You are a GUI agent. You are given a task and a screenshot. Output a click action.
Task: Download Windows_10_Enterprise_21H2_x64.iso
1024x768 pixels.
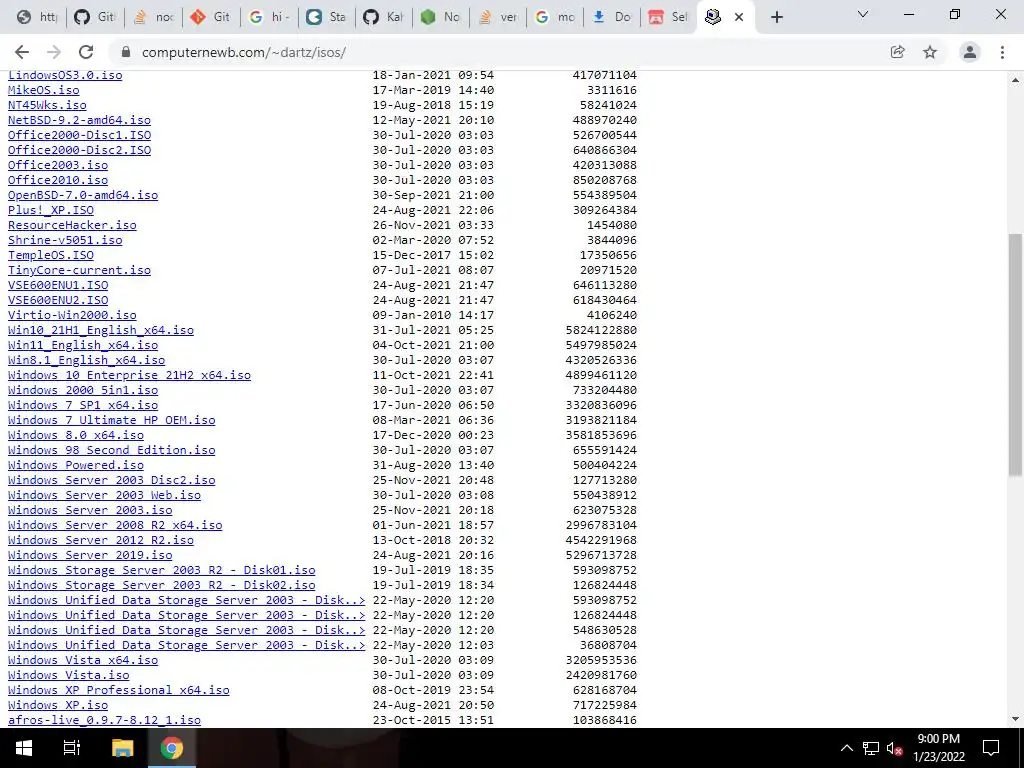click(x=129, y=376)
